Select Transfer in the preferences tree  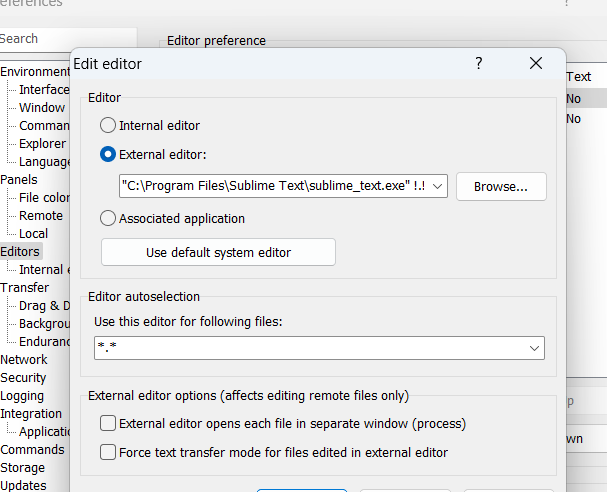click(24, 287)
